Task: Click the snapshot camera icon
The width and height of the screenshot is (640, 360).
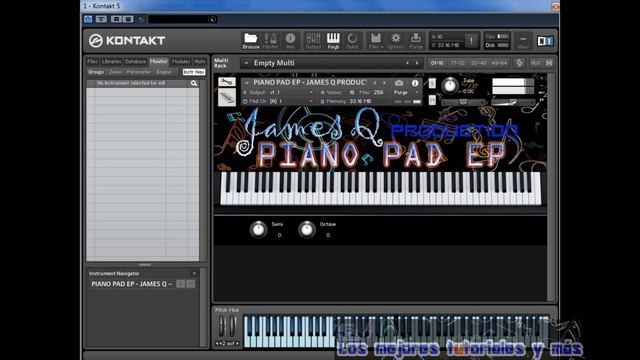Action: pyautogui.click(x=399, y=83)
